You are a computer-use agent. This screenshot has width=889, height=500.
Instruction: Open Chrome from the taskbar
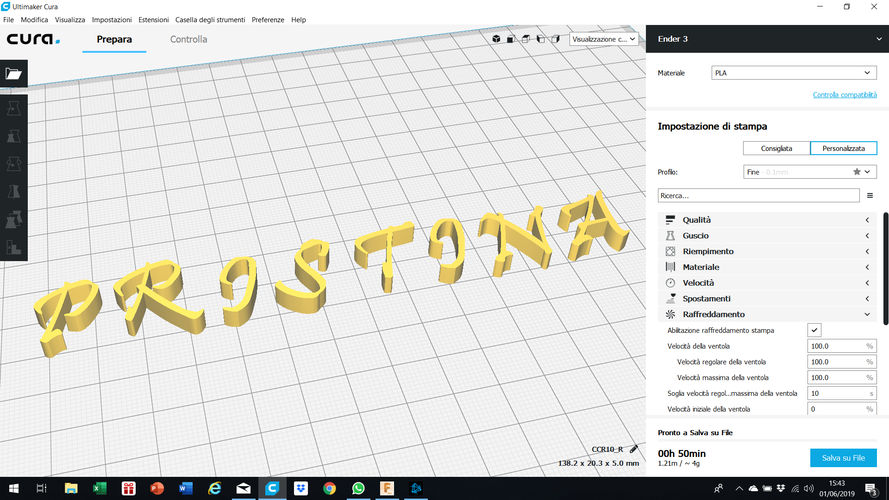click(x=329, y=488)
